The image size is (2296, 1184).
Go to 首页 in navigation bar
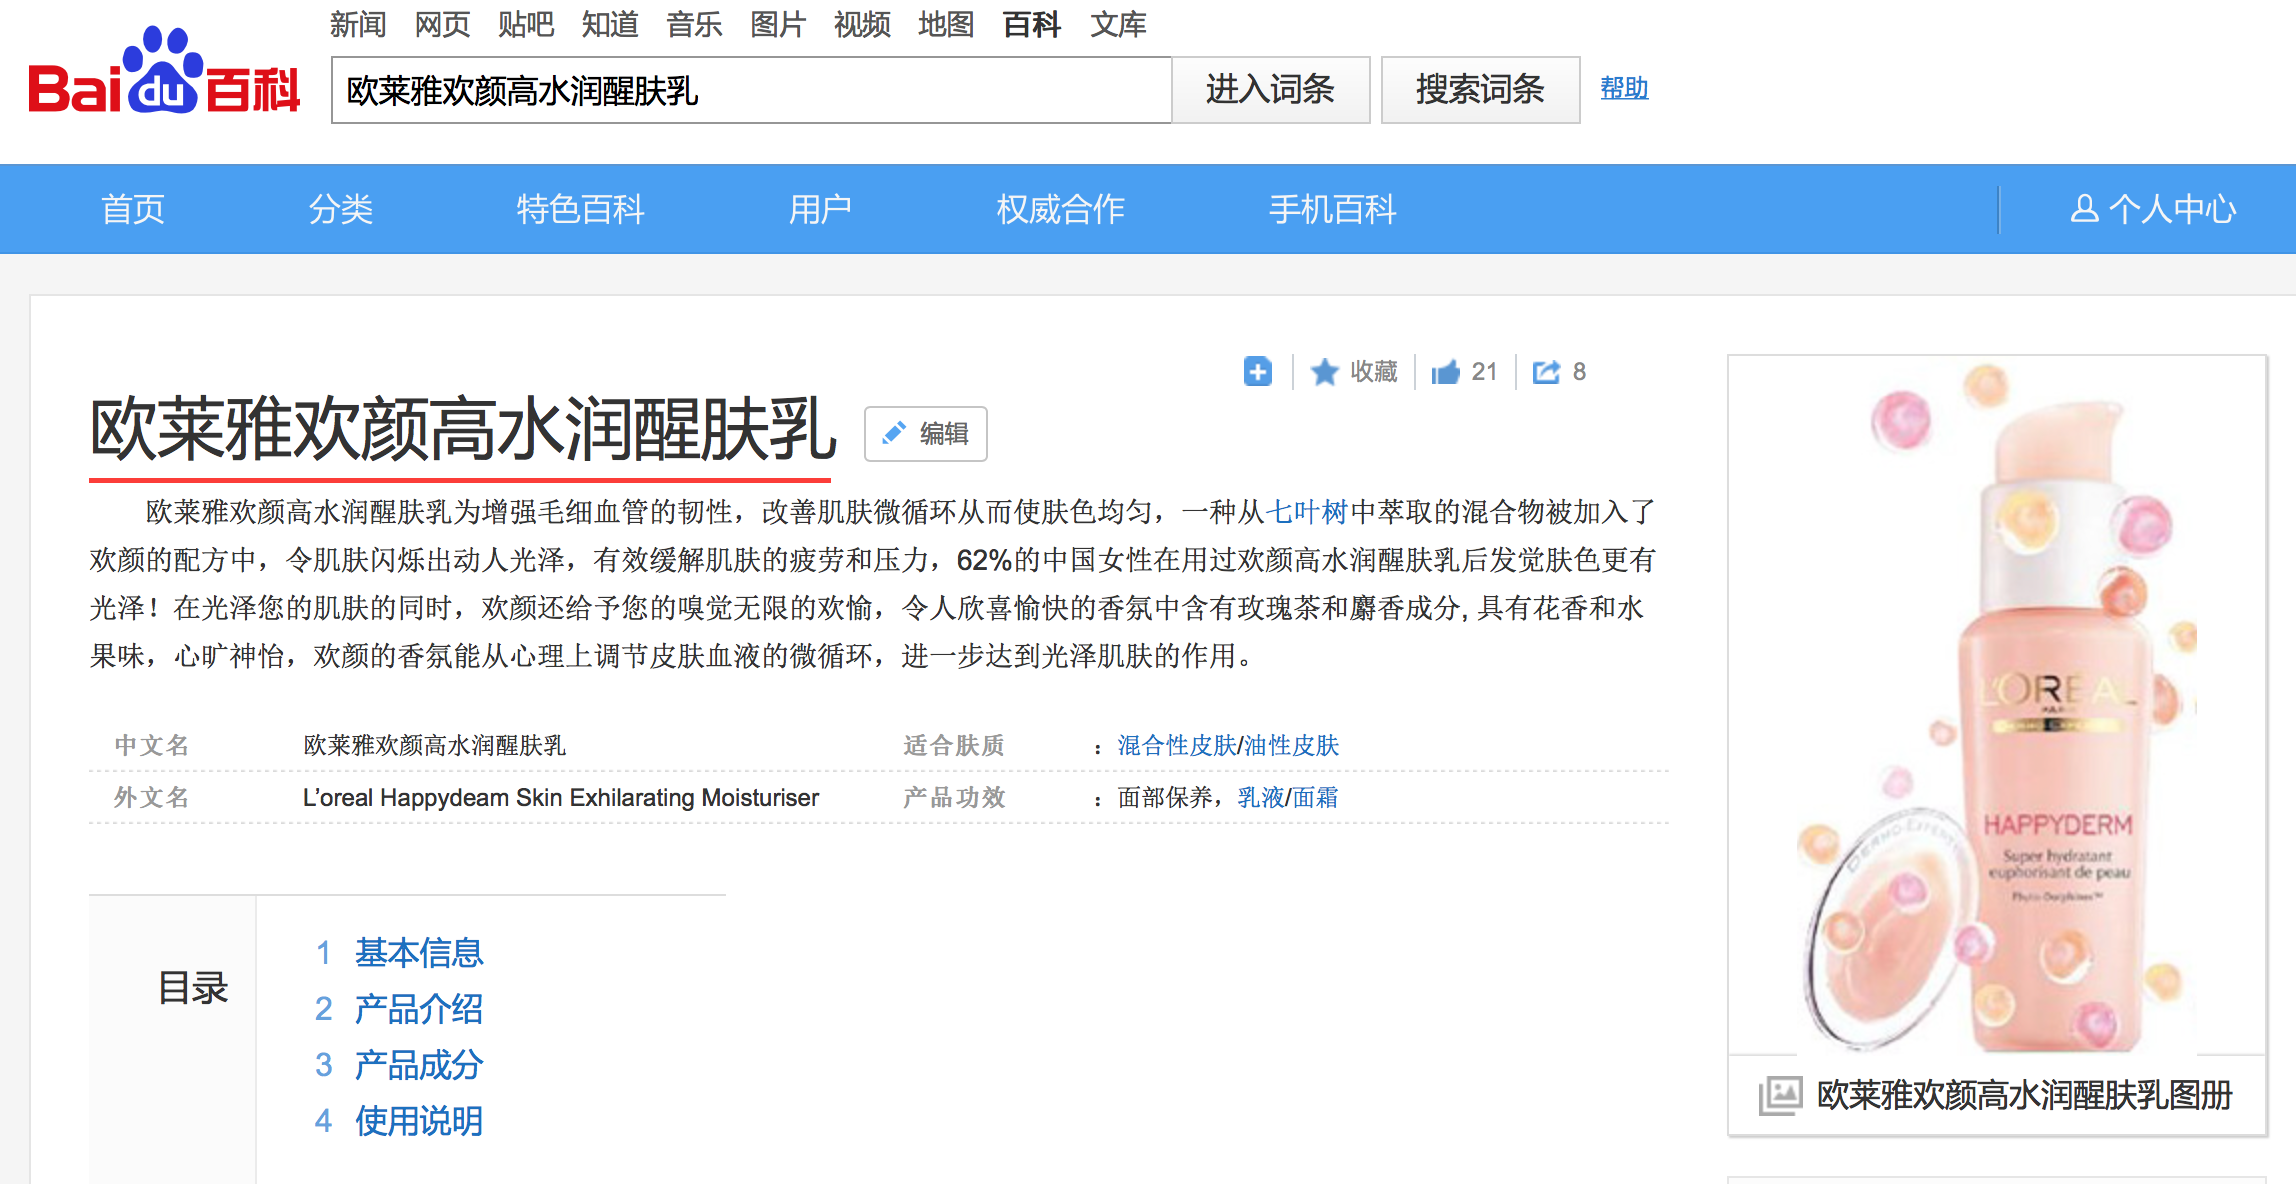point(132,209)
